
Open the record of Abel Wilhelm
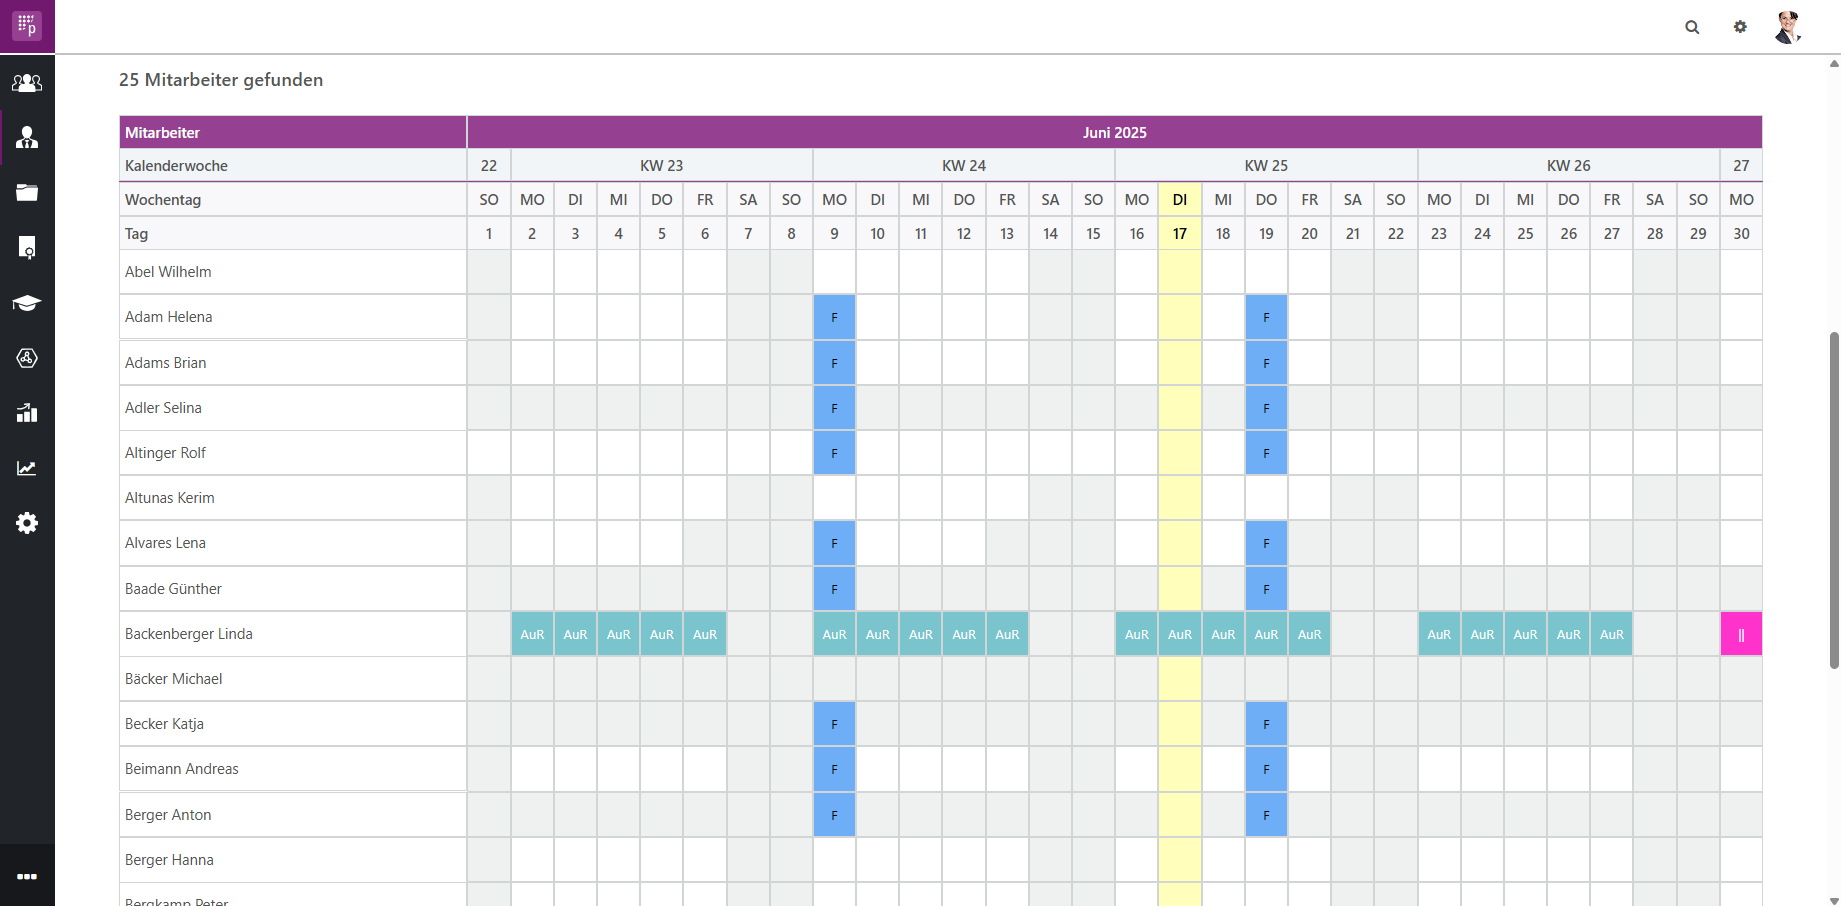pyautogui.click(x=168, y=271)
